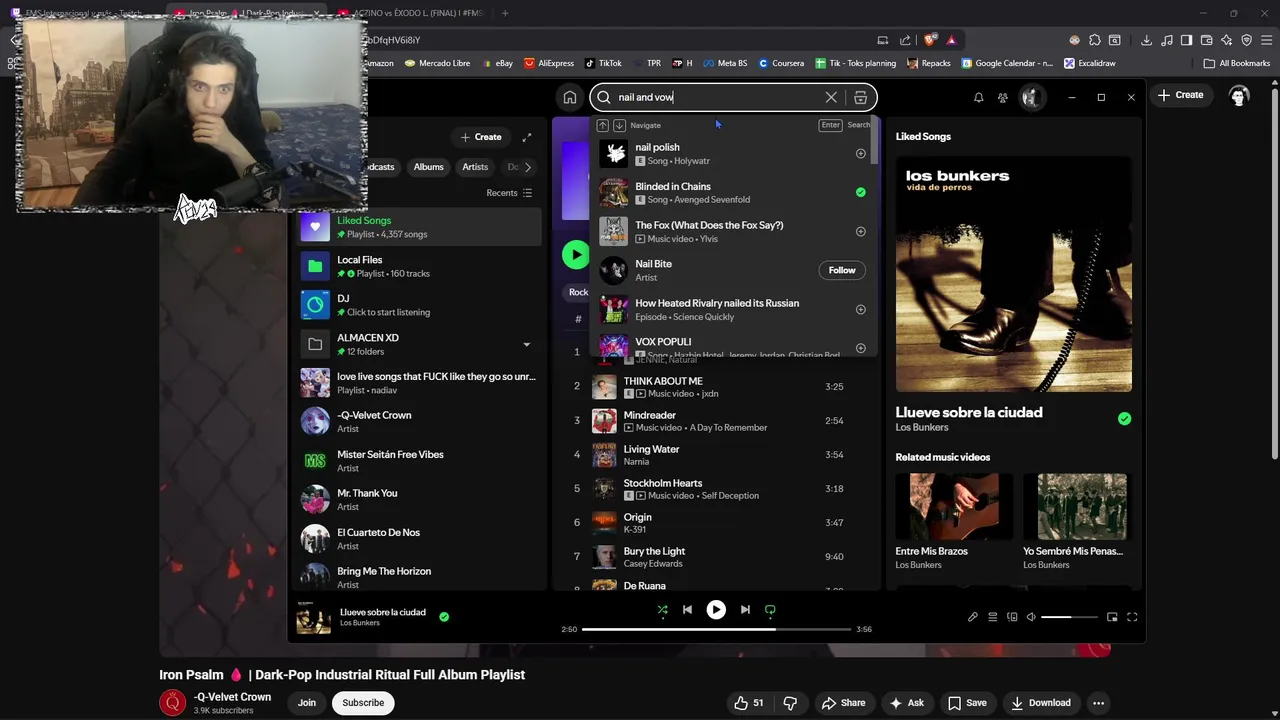Image resolution: width=1280 pixels, height=720 pixels.
Task: Open Los Bunkers album cover in sidebar
Action: pos(1014,274)
